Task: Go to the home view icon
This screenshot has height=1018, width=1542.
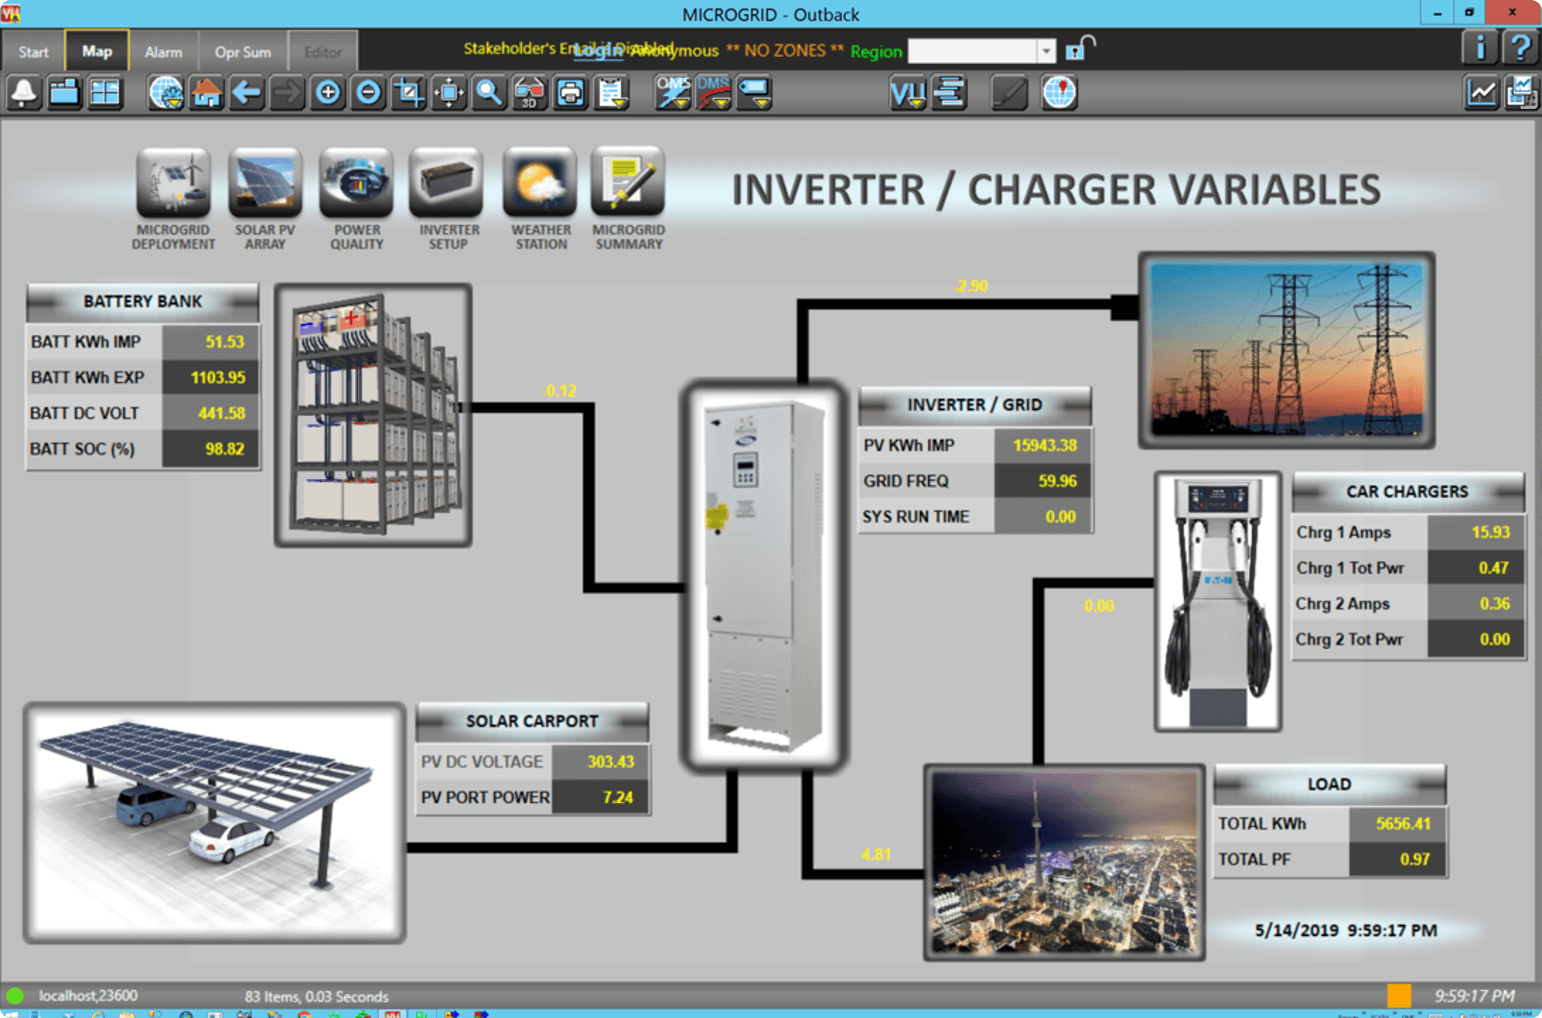Action: coord(206,93)
